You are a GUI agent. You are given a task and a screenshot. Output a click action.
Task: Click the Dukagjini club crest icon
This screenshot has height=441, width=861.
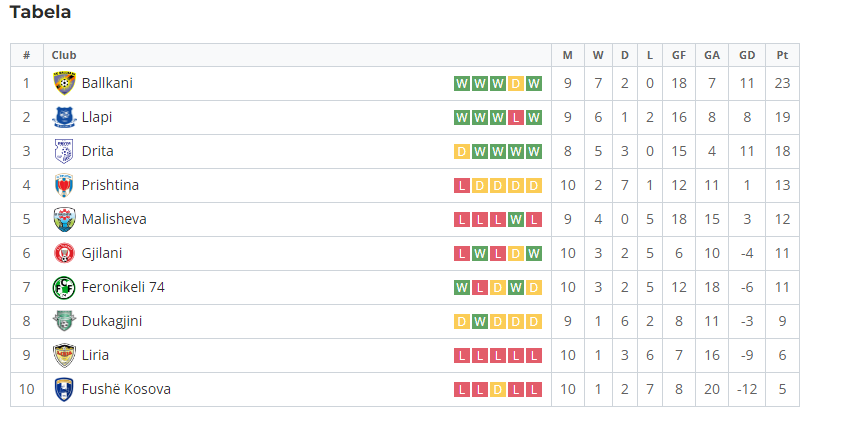[64, 322]
